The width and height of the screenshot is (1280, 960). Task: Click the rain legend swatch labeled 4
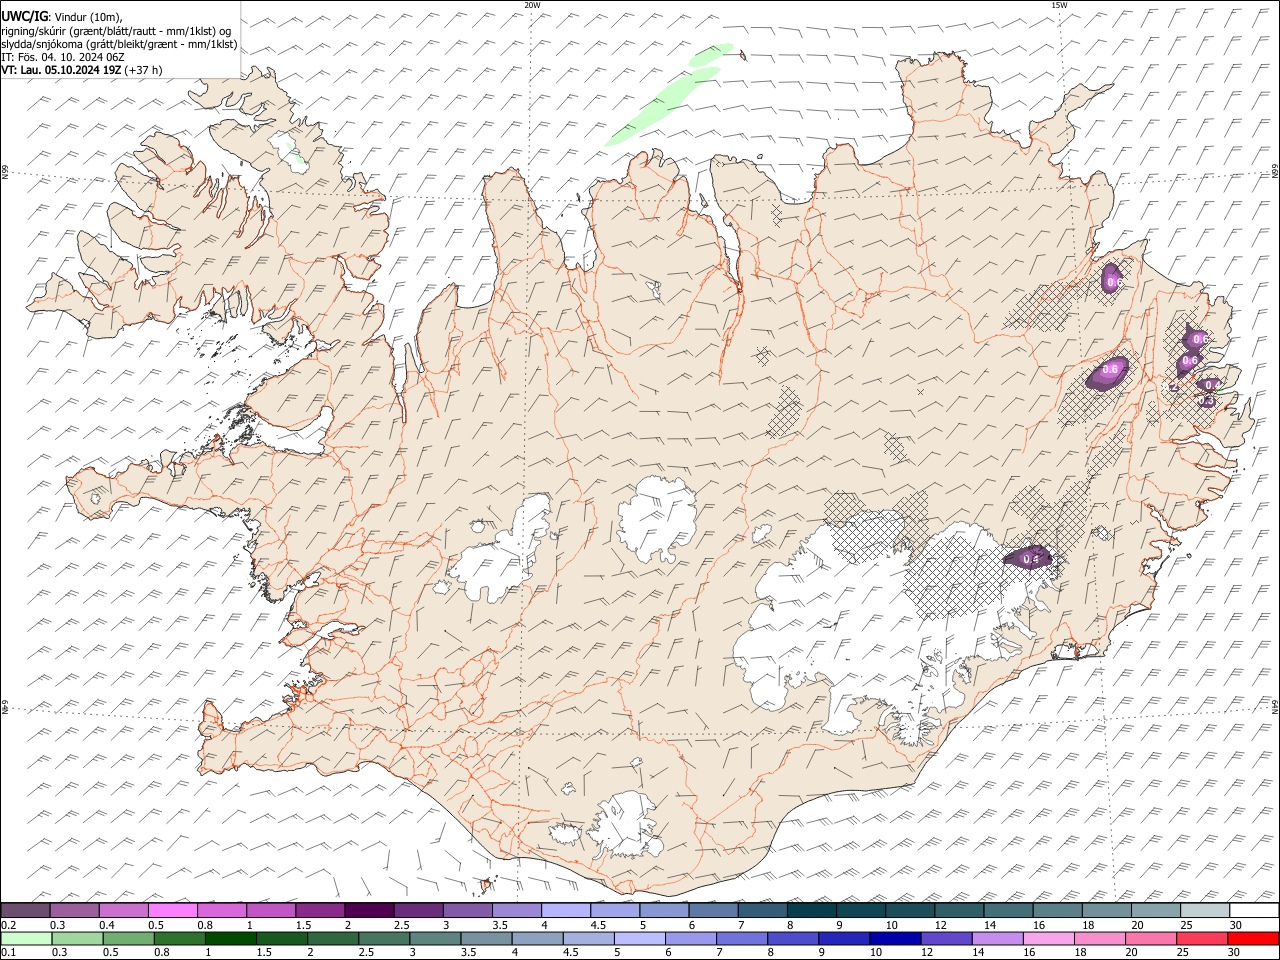tap(536, 938)
